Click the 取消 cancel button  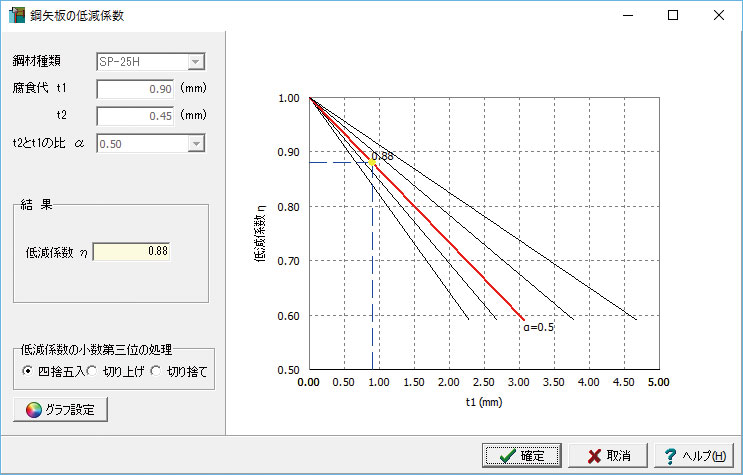tap(608, 456)
